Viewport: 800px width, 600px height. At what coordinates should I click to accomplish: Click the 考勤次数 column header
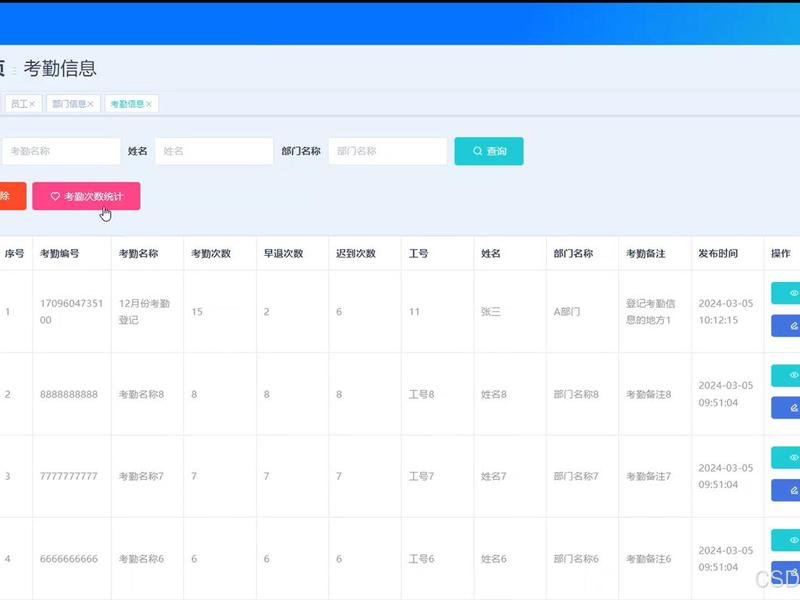pos(211,254)
